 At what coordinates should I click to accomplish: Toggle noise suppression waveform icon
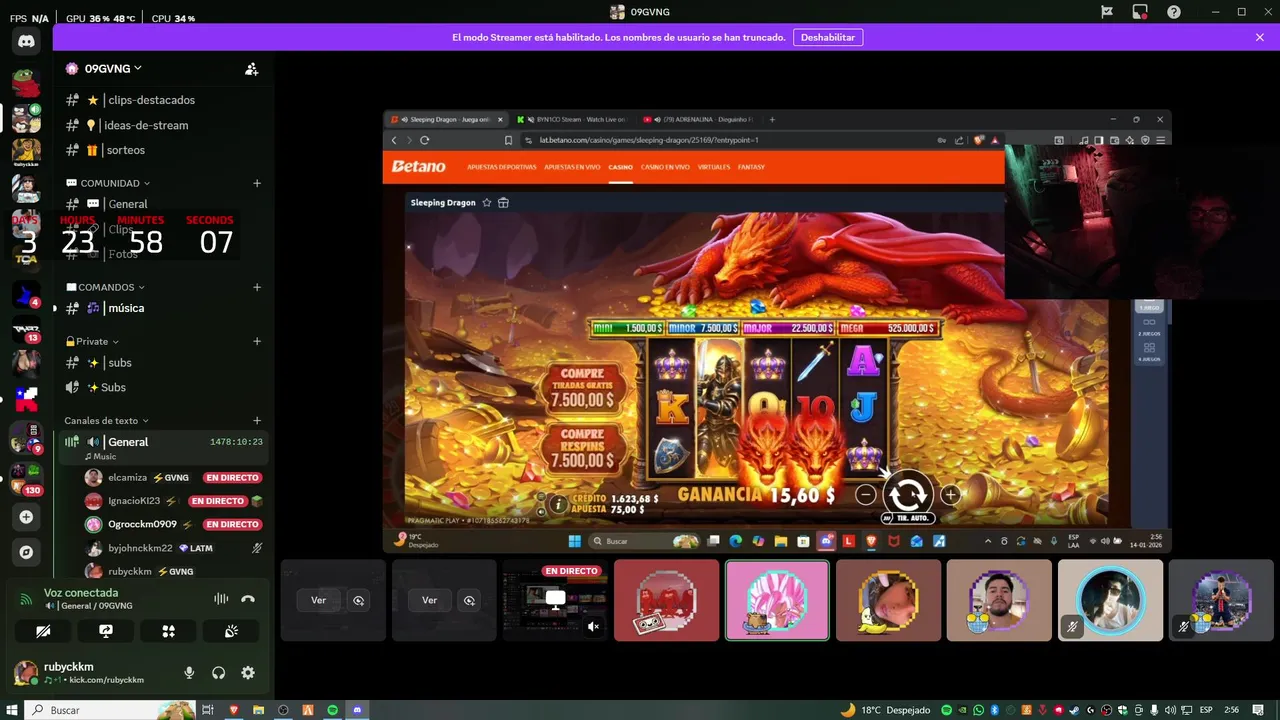(221, 599)
